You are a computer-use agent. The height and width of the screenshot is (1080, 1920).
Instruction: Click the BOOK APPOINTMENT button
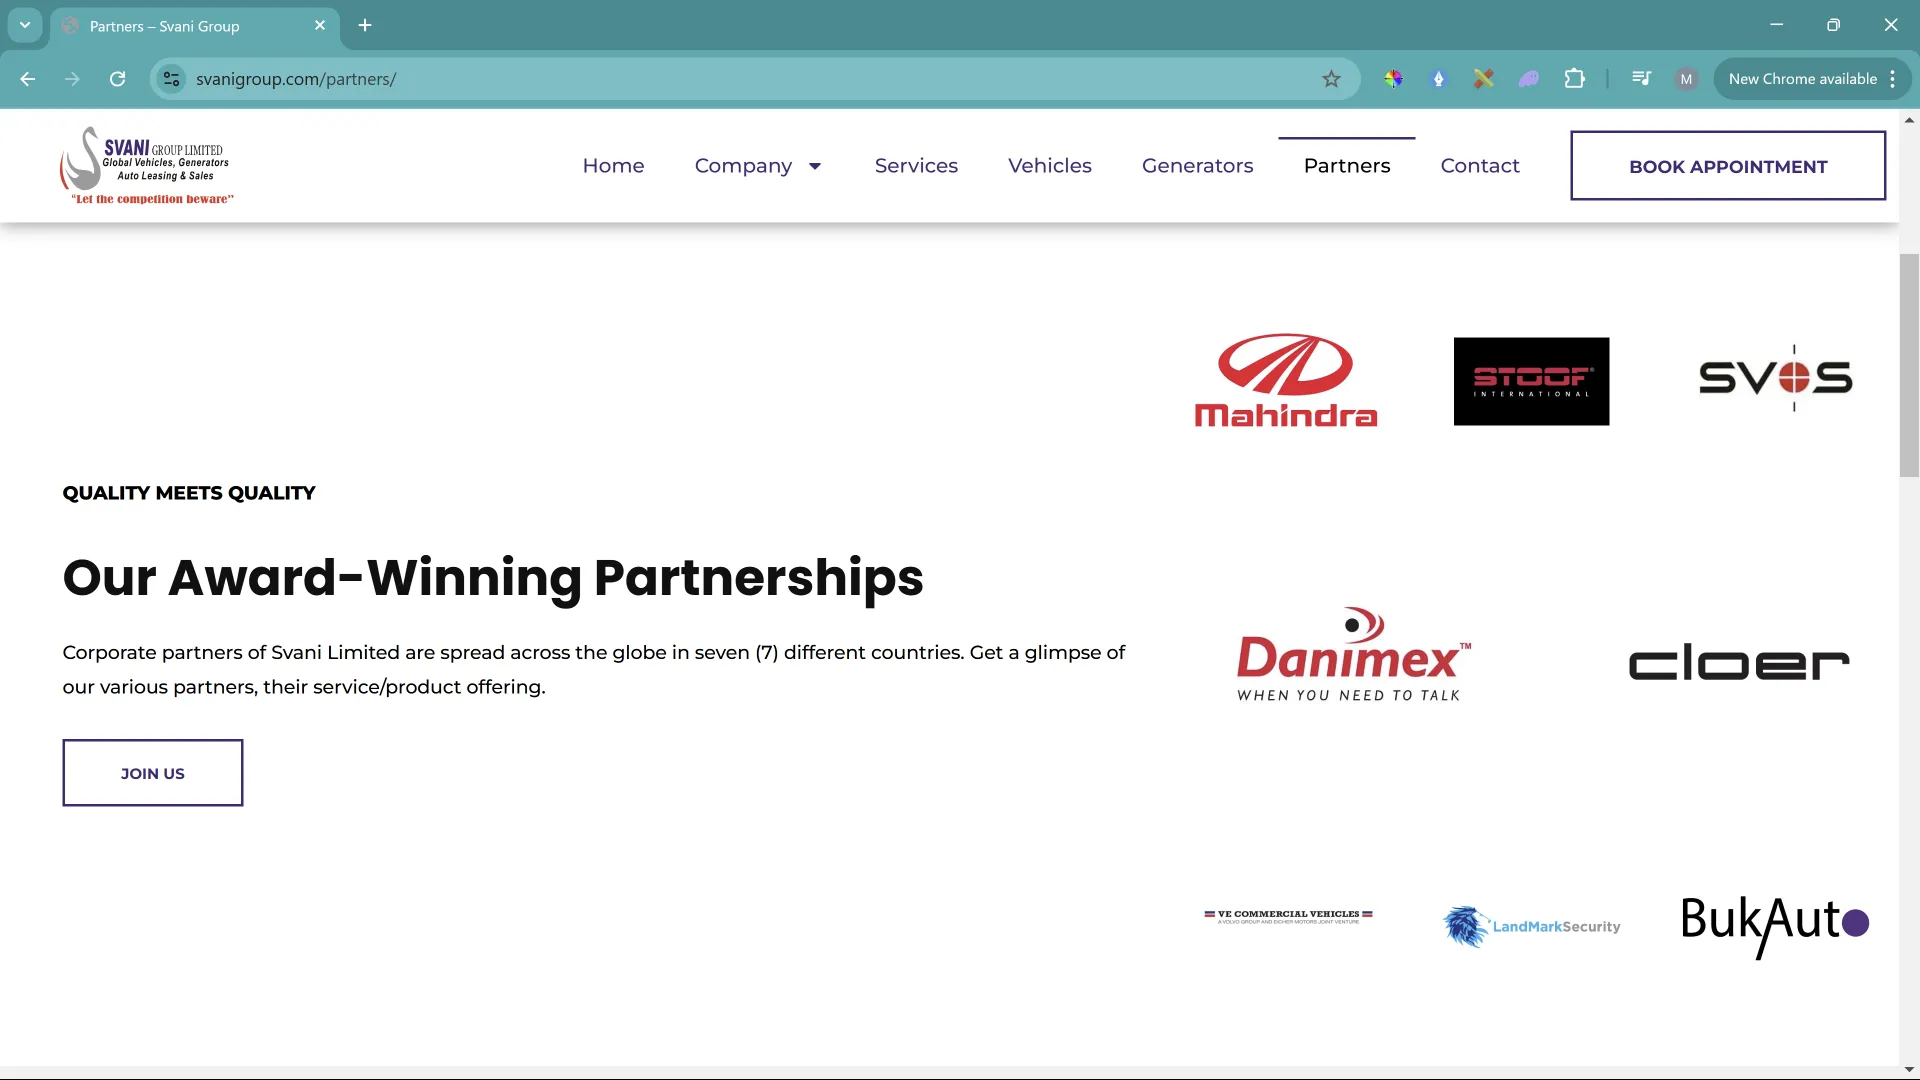pos(1727,166)
